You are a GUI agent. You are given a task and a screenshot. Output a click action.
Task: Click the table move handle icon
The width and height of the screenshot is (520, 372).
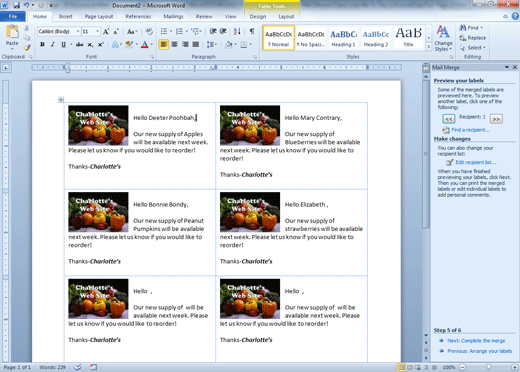(61, 100)
